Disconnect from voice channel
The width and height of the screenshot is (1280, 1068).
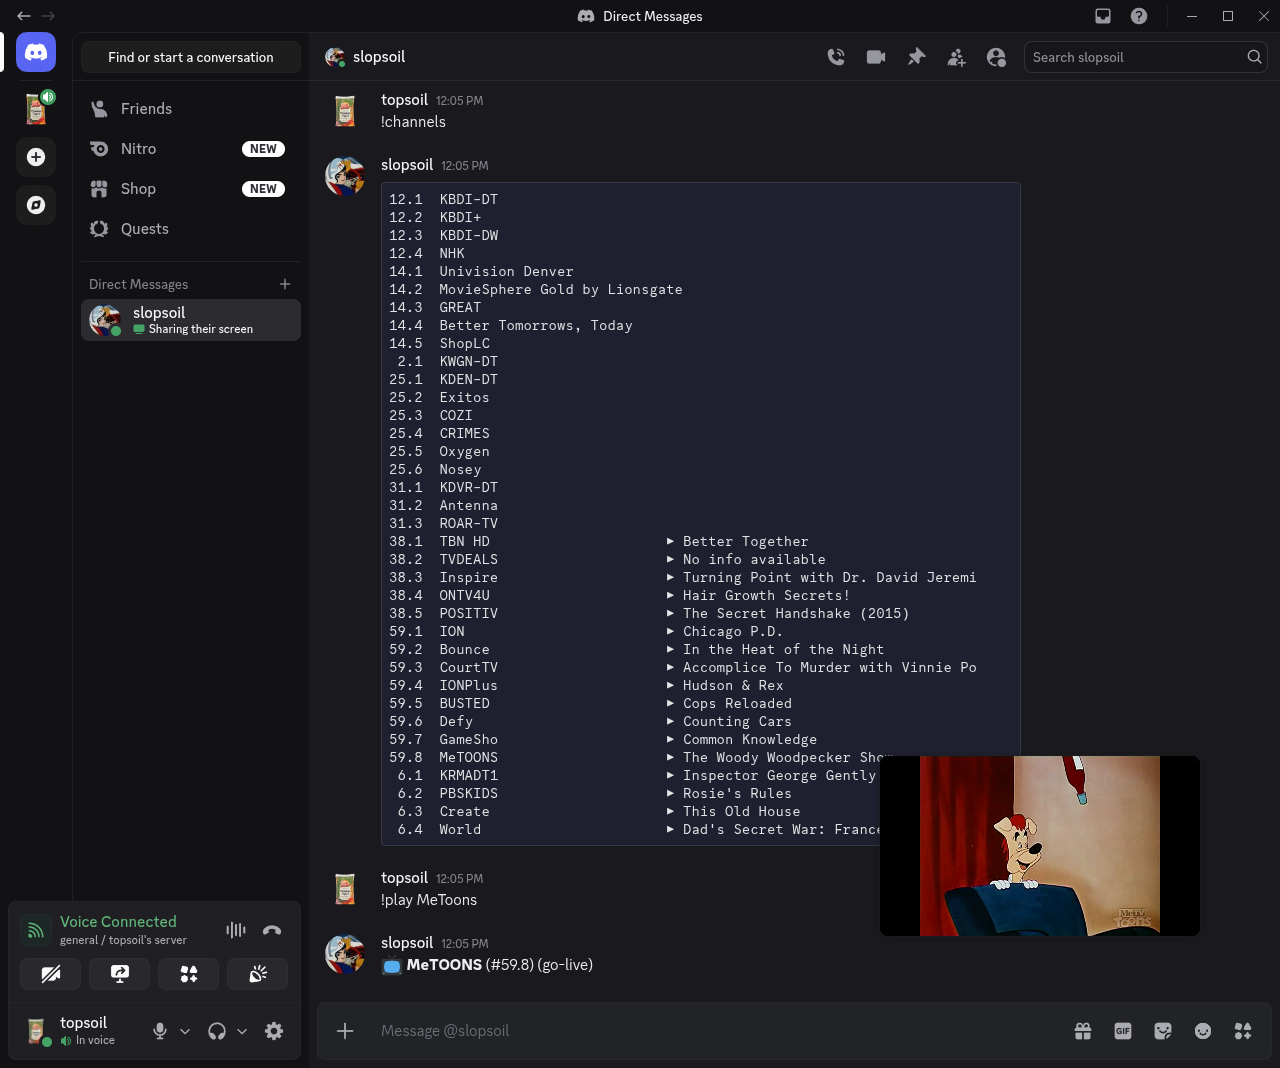coord(272,930)
